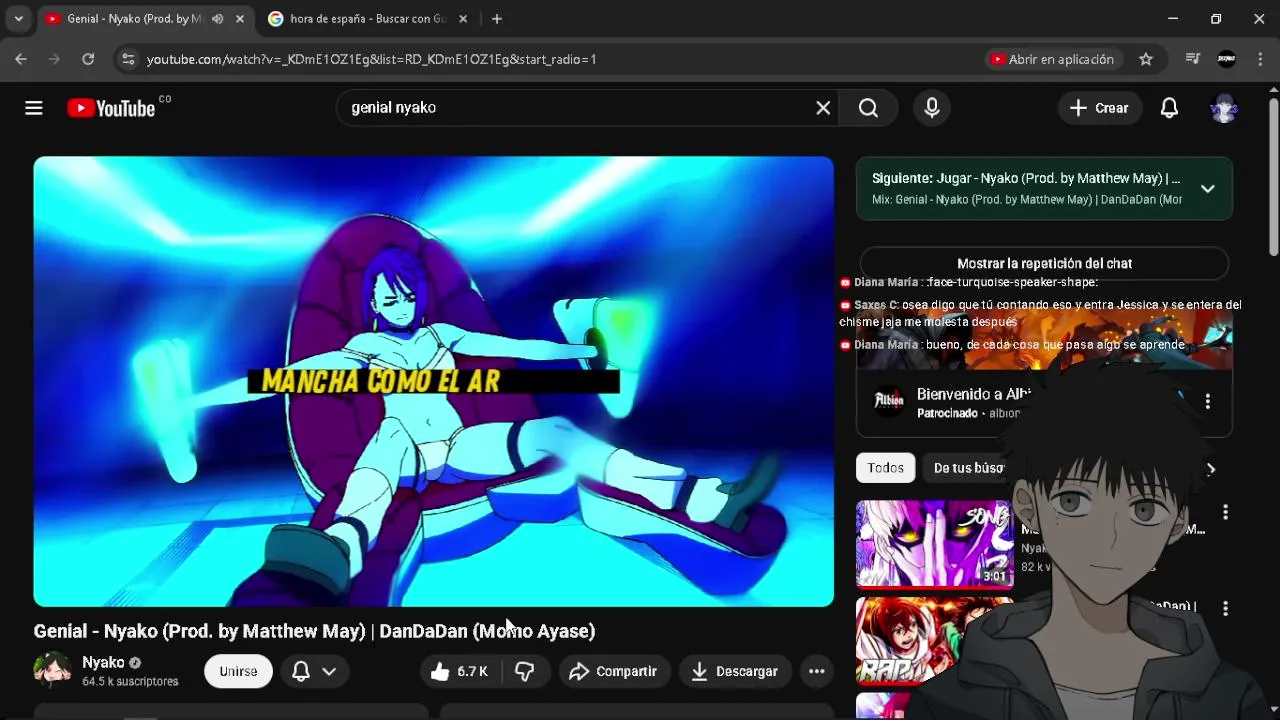Open options for the first recommended video
Image resolution: width=1280 pixels, height=720 pixels.
(x=1225, y=512)
